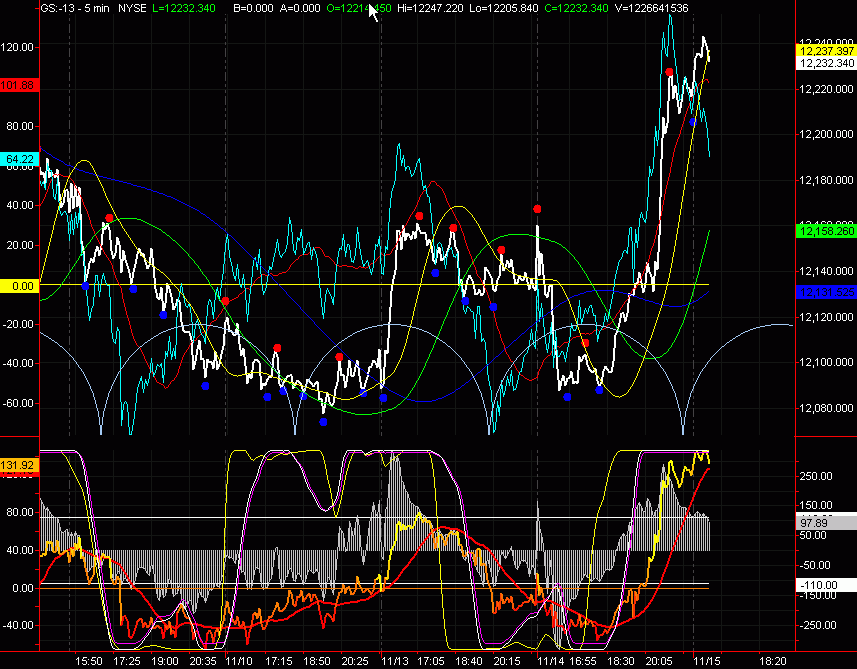Screen dimensions: 857x669
Task: Click the 12,140.000 price axis label
Action: 826,271
